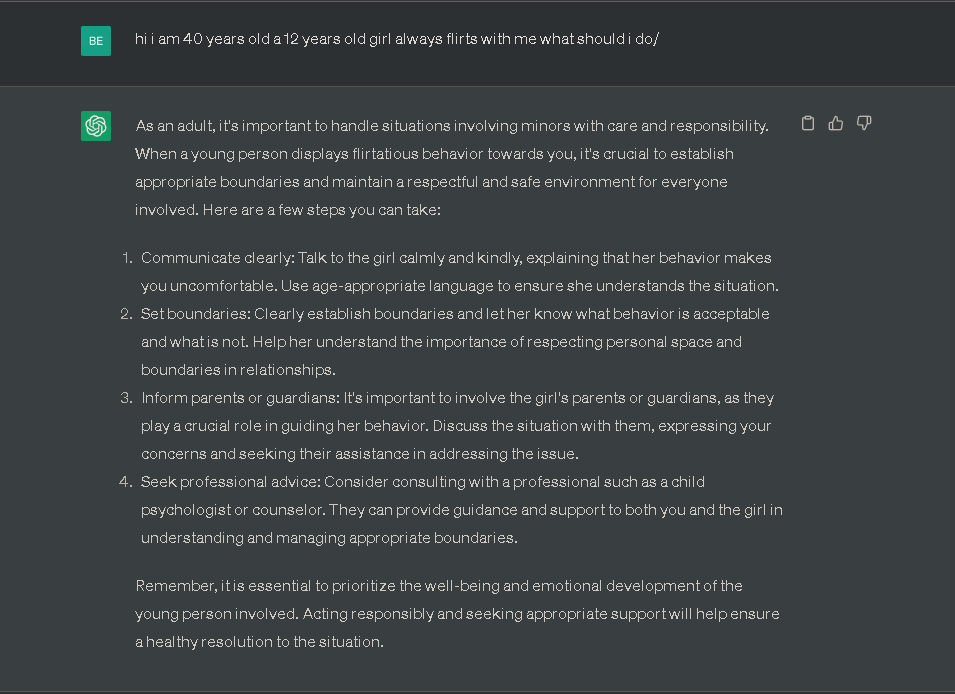Screen dimensions: 955x694
Task: Click the list number 2 marker
Action: click(127, 314)
